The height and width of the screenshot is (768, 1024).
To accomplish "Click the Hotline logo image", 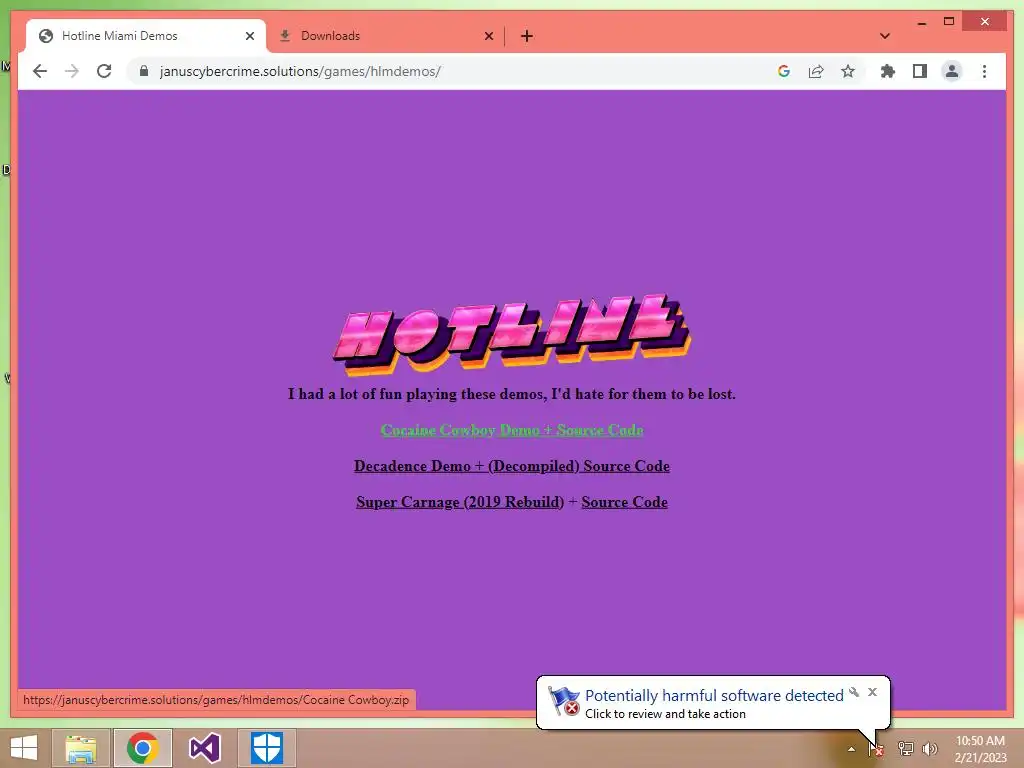I will (512, 334).
